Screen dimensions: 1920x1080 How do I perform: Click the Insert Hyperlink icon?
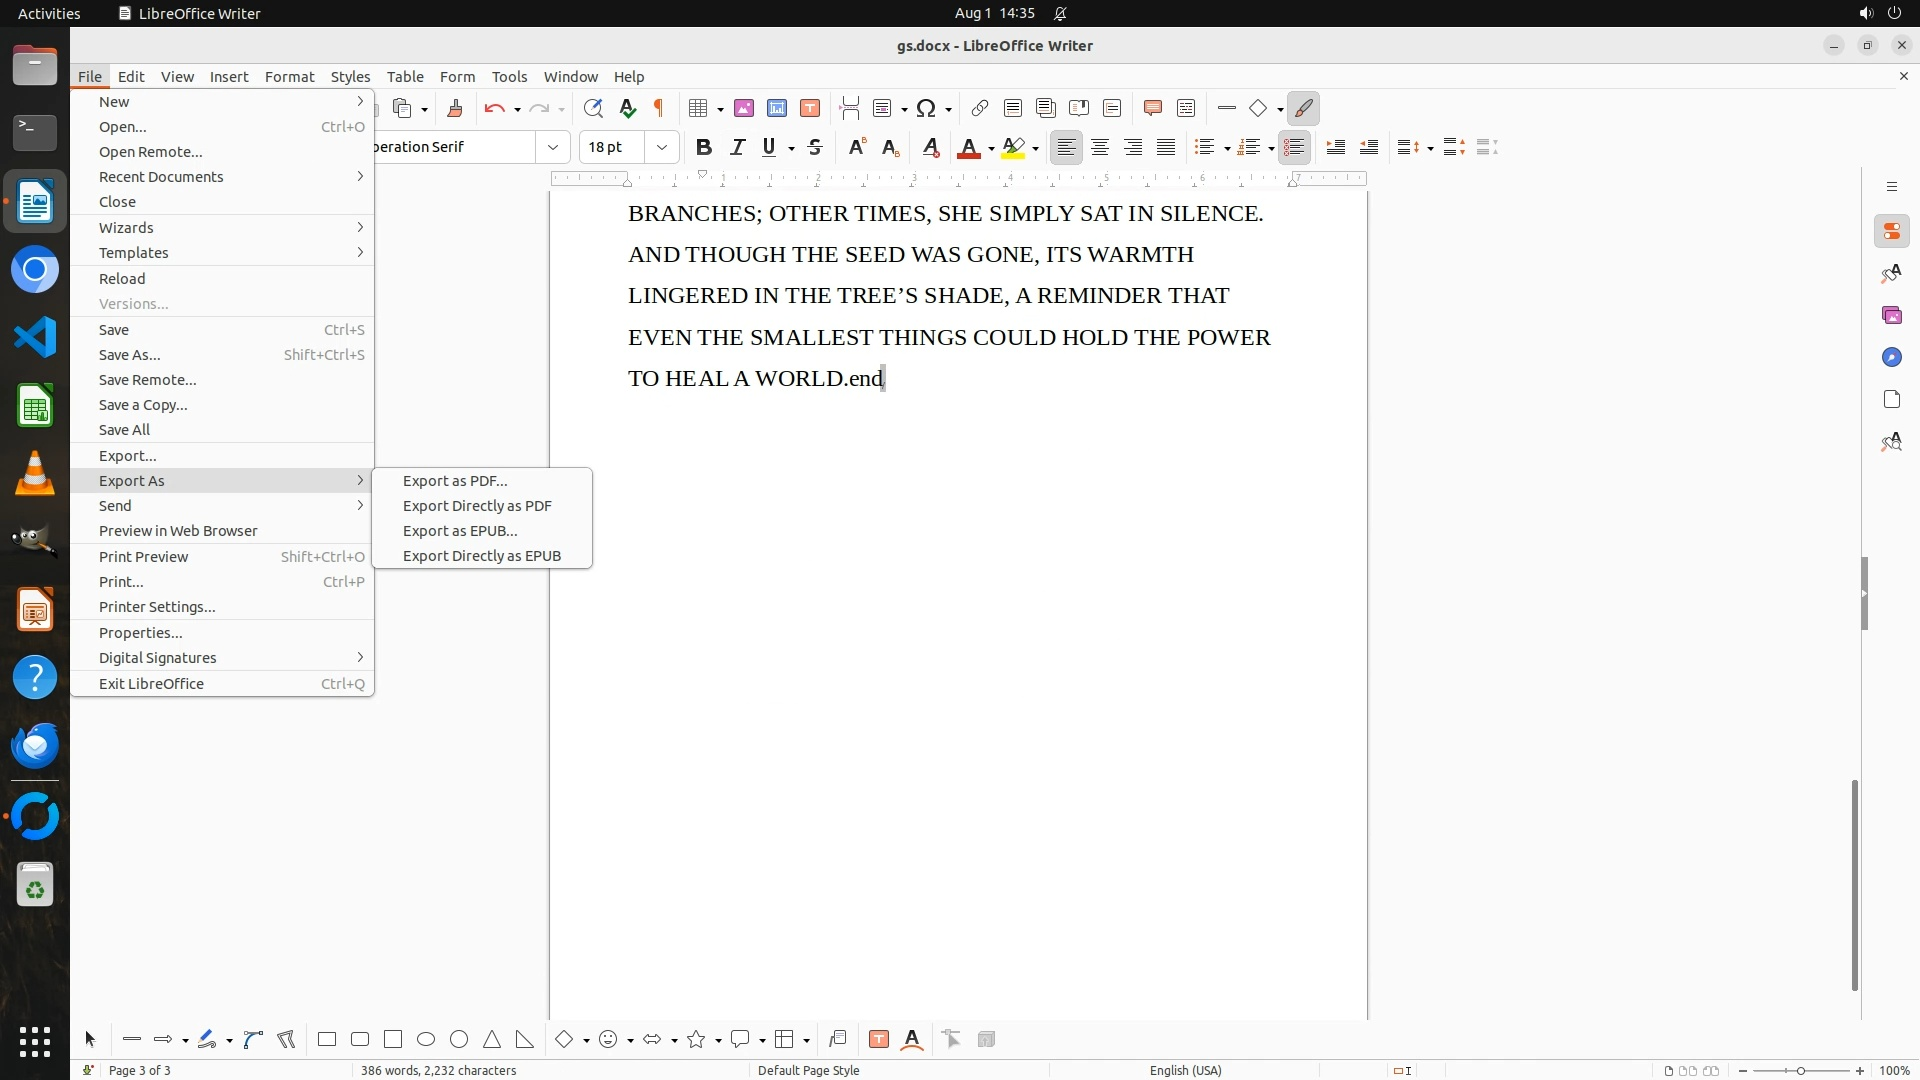[980, 108]
